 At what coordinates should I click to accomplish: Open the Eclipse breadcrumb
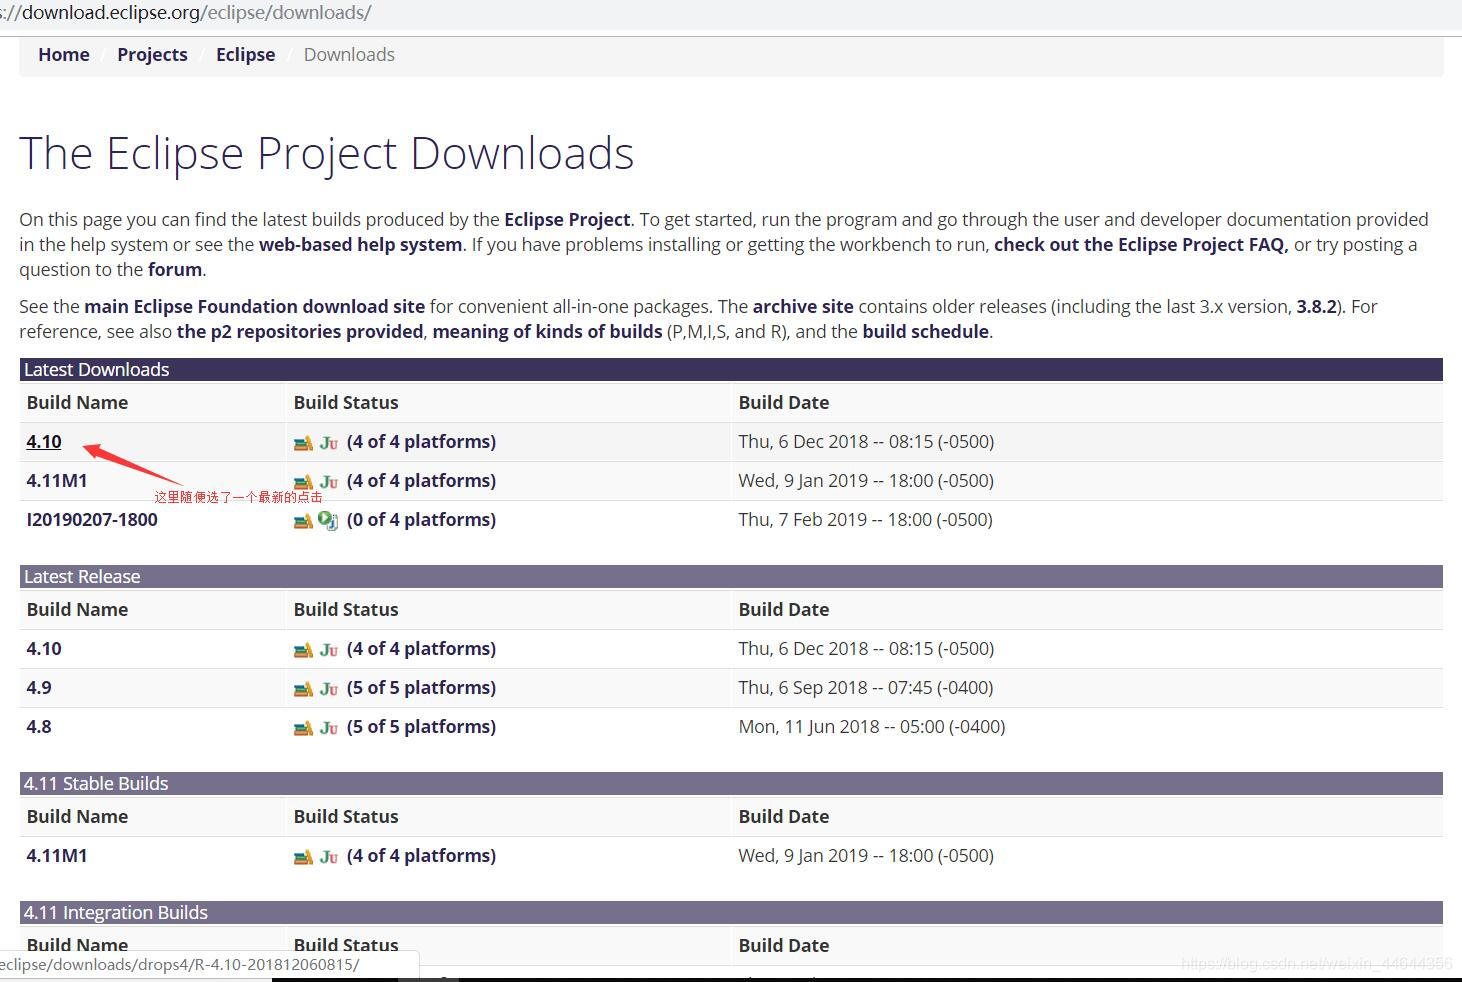pyautogui.click(x=245, y=55)
